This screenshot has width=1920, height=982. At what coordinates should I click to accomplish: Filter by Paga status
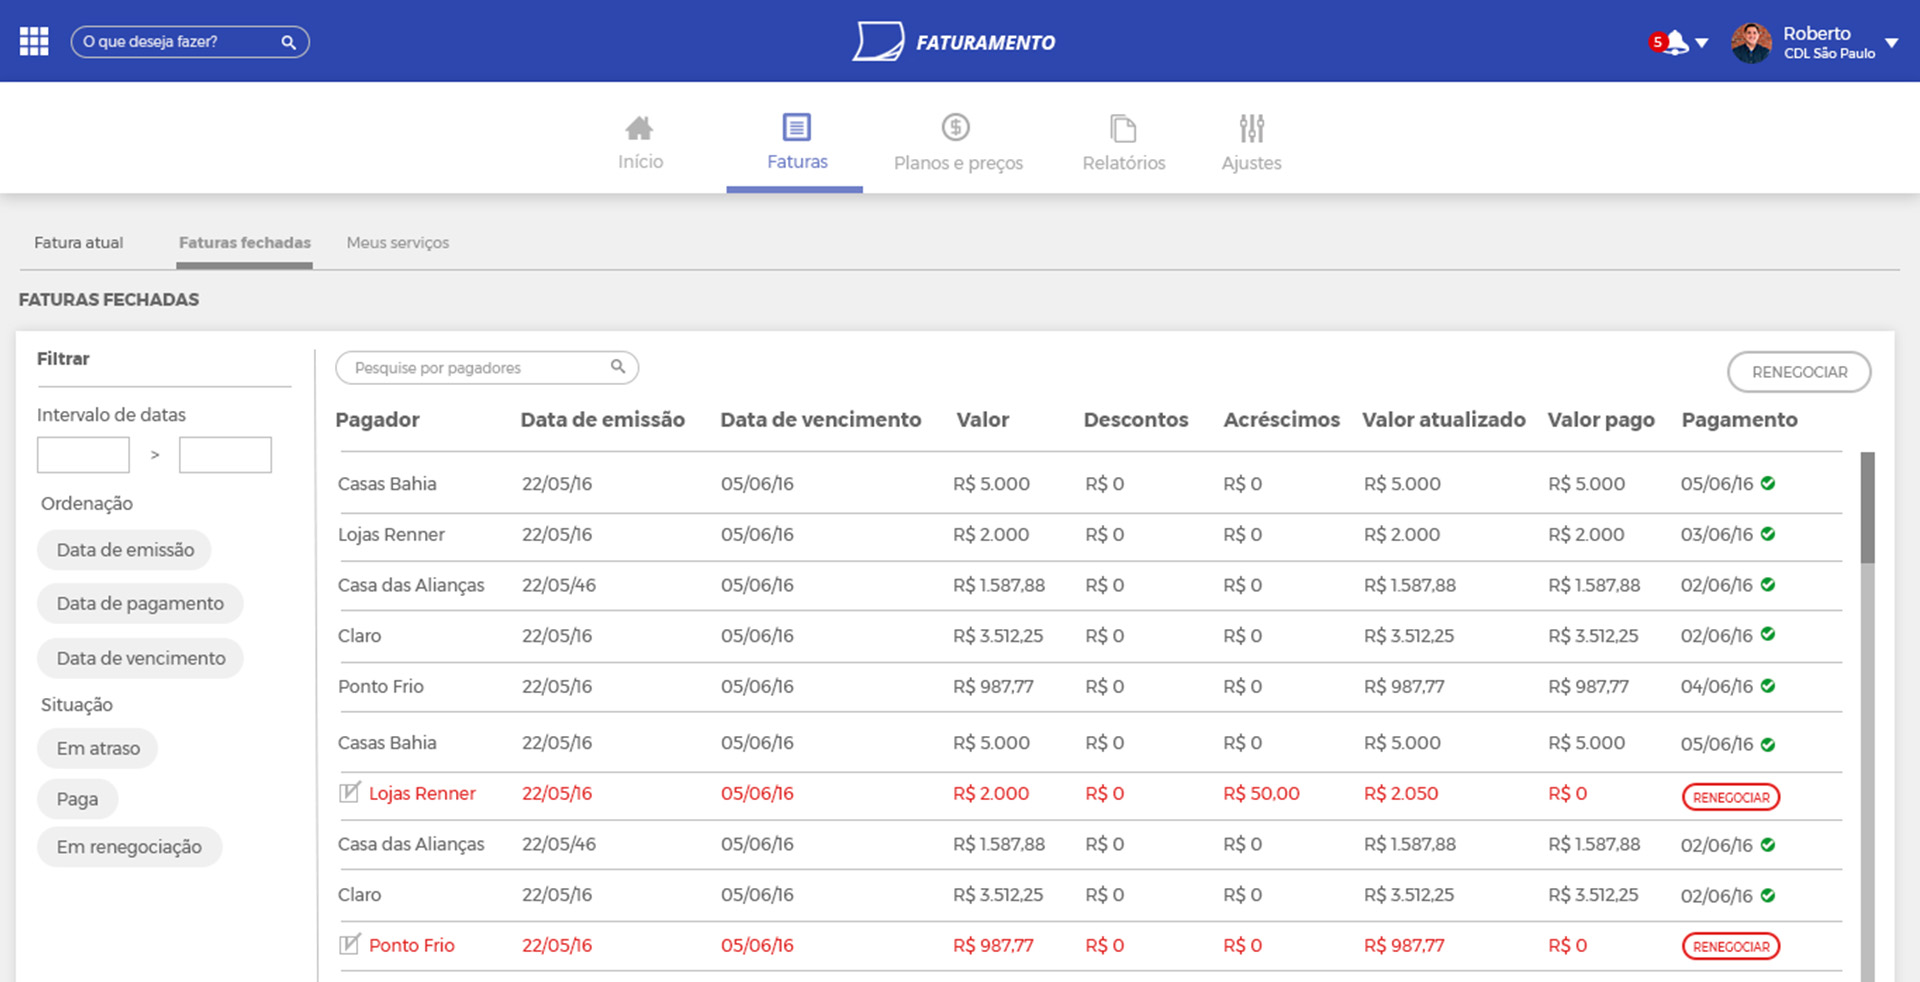point(77,799)
